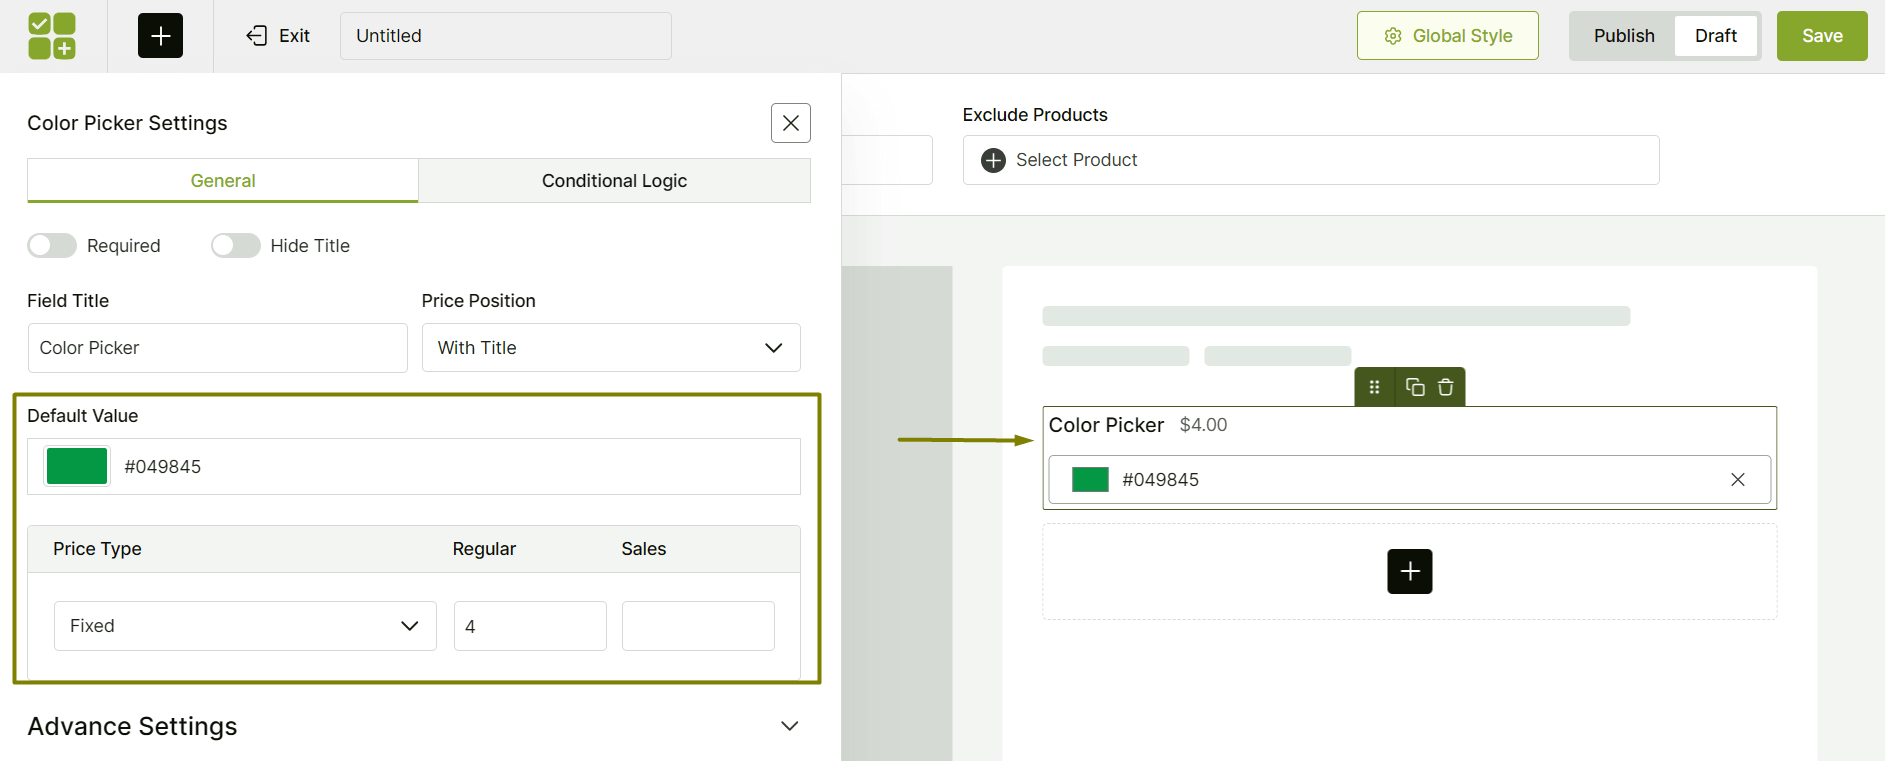Open Global Style settings
This screenshot has height=761, width=1885.
click(x=1447, y=36)
